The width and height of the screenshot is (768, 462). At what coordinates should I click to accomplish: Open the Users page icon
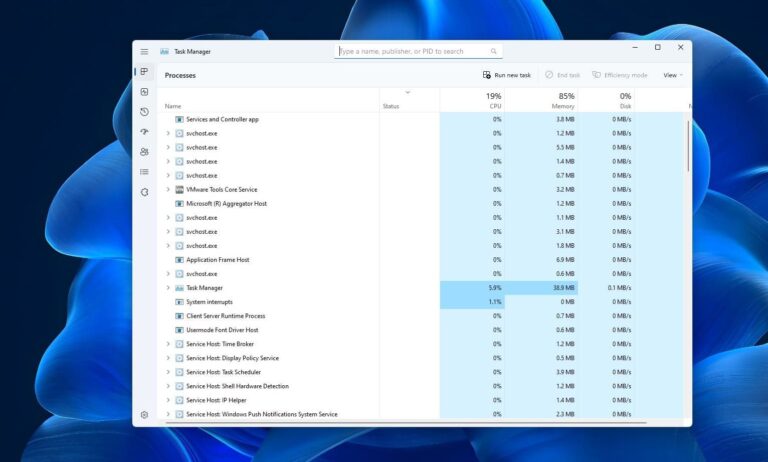[x=144, y=152]
